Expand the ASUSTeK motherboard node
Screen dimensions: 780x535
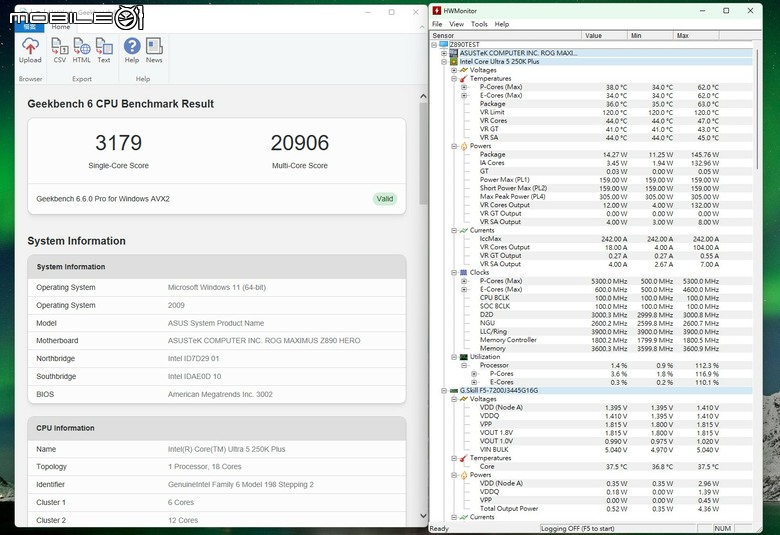[x=444, y=53]
